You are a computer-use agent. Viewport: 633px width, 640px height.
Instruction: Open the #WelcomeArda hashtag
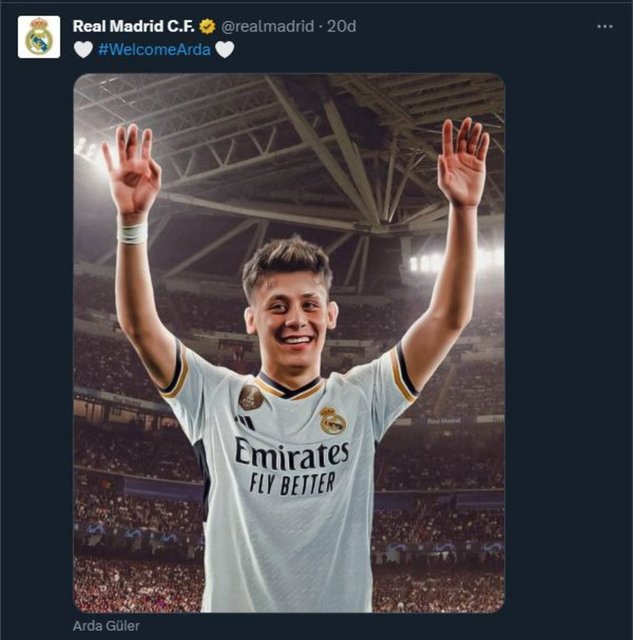point(154,50)
